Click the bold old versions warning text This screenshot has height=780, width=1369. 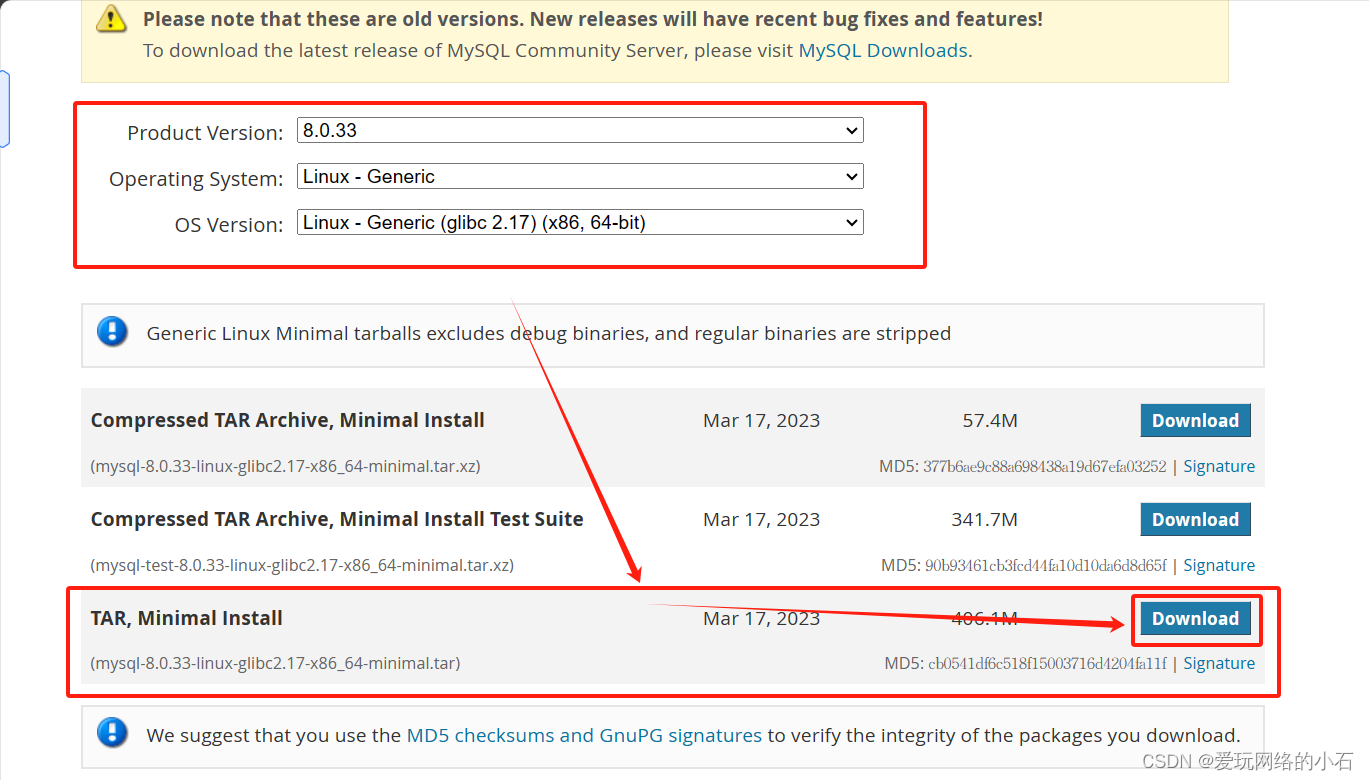593,19
